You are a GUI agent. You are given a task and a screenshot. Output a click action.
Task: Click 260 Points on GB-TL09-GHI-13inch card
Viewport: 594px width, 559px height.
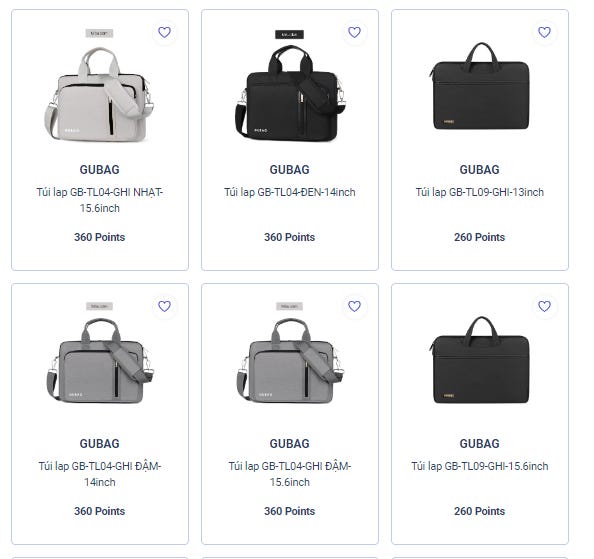tap(480, 237)
